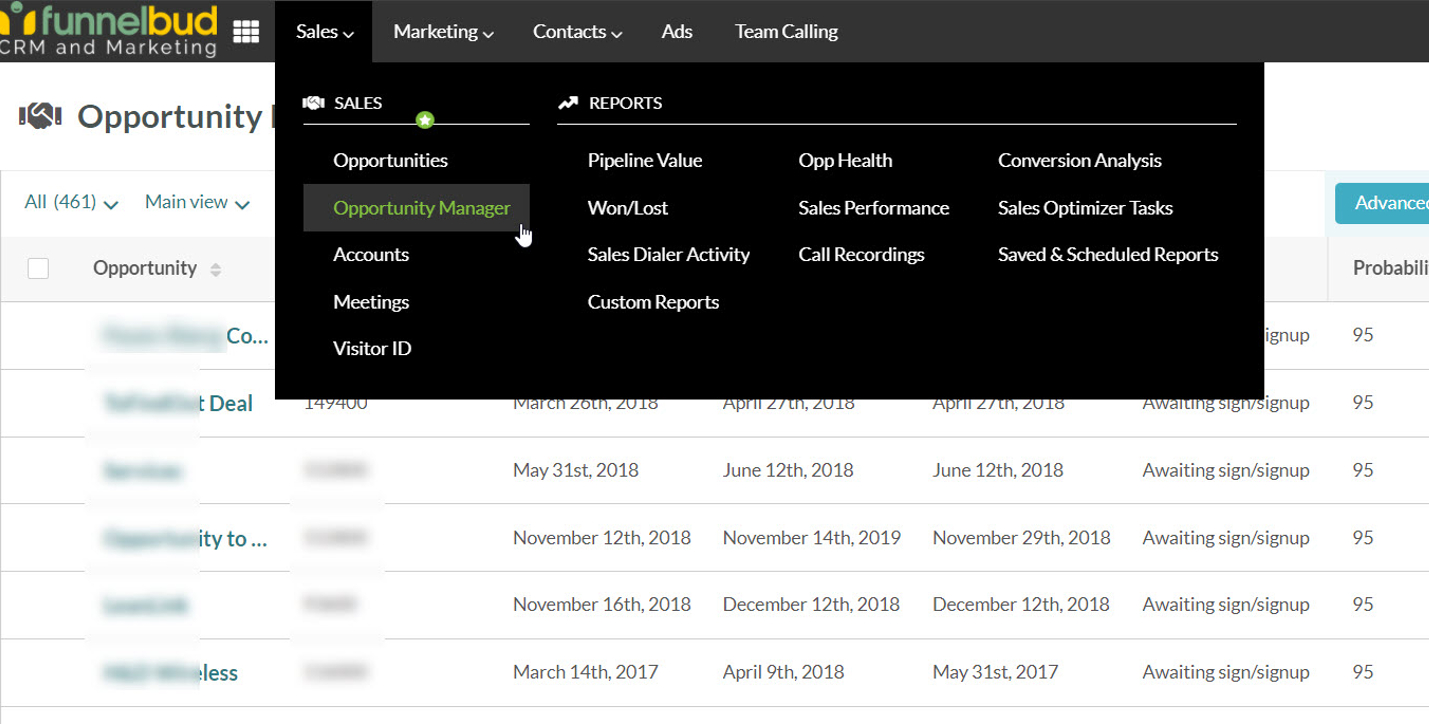Open the apps grid icon

(246, 32)
